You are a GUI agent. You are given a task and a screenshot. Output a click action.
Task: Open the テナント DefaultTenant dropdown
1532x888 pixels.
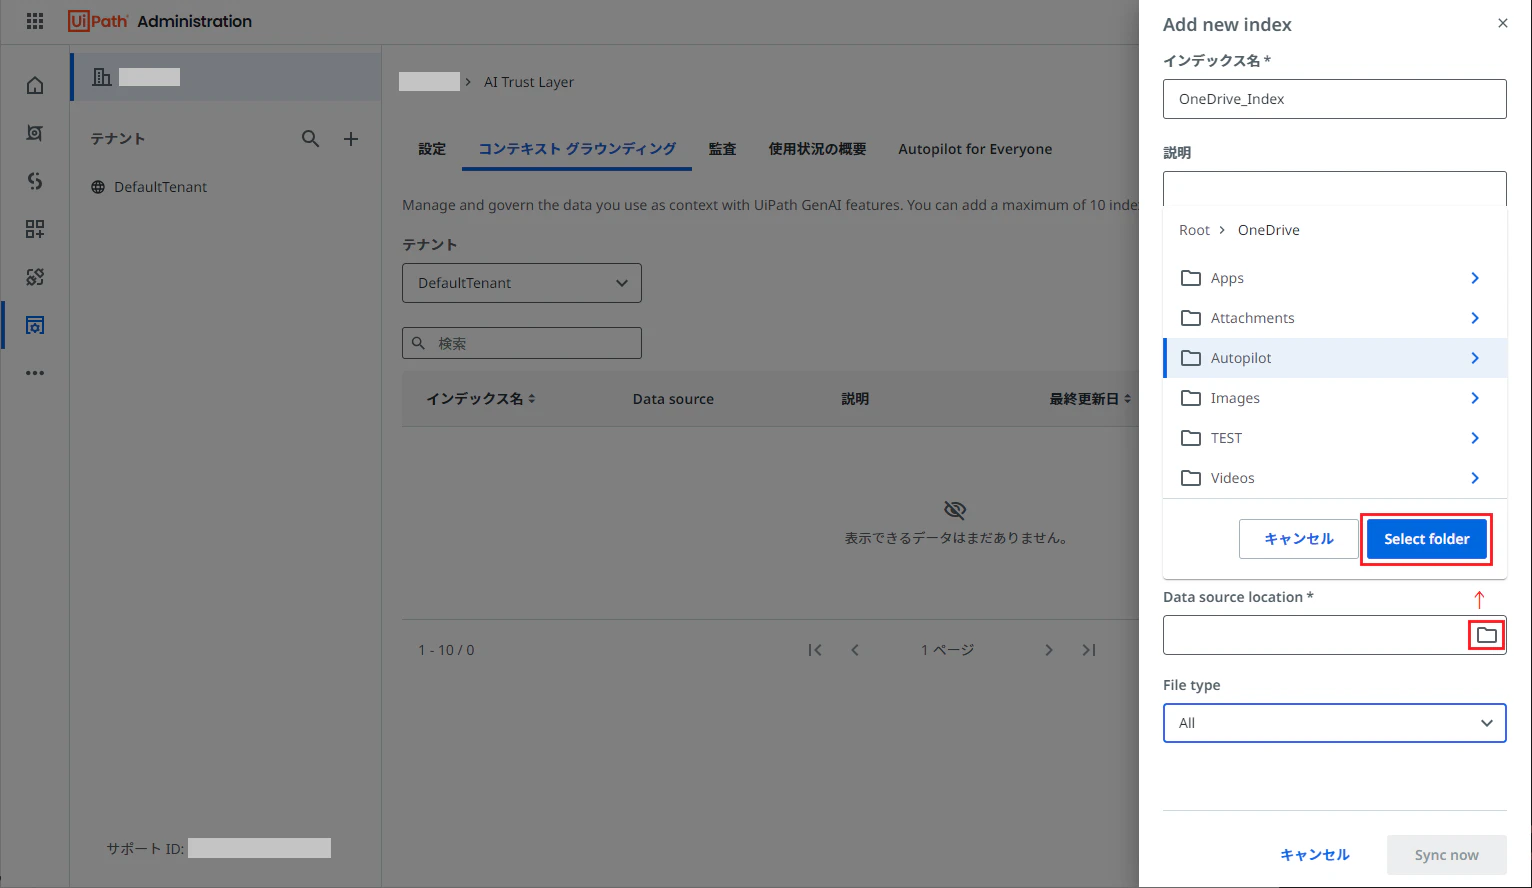click(522, 283)
